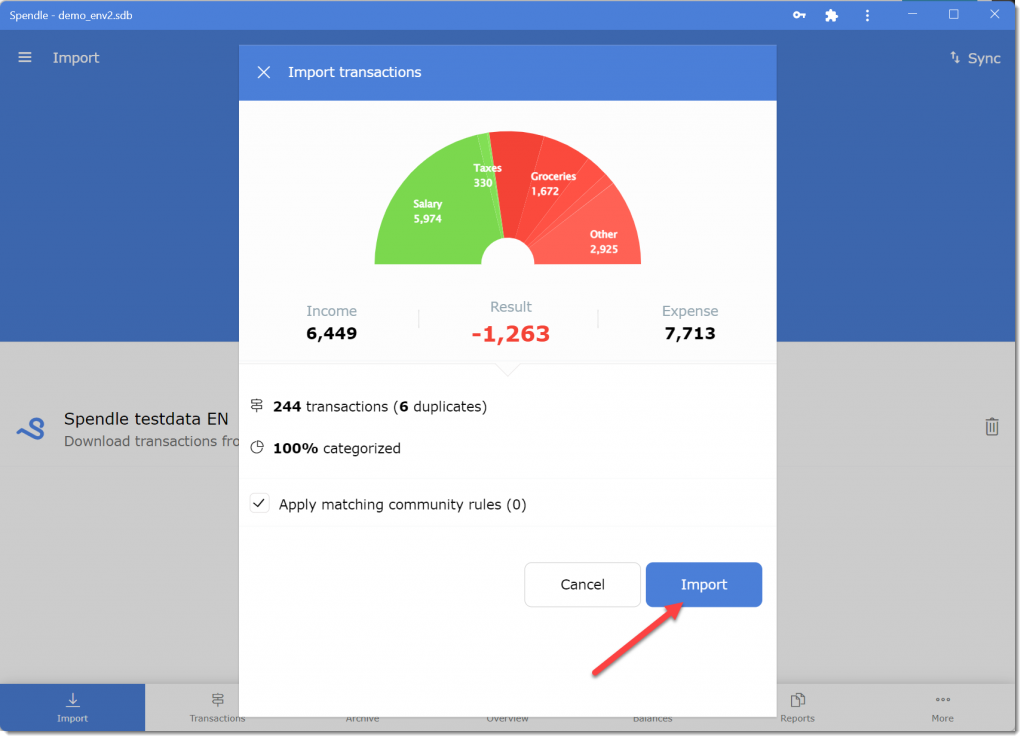Click the categorized pie icon

coord(257,447)
